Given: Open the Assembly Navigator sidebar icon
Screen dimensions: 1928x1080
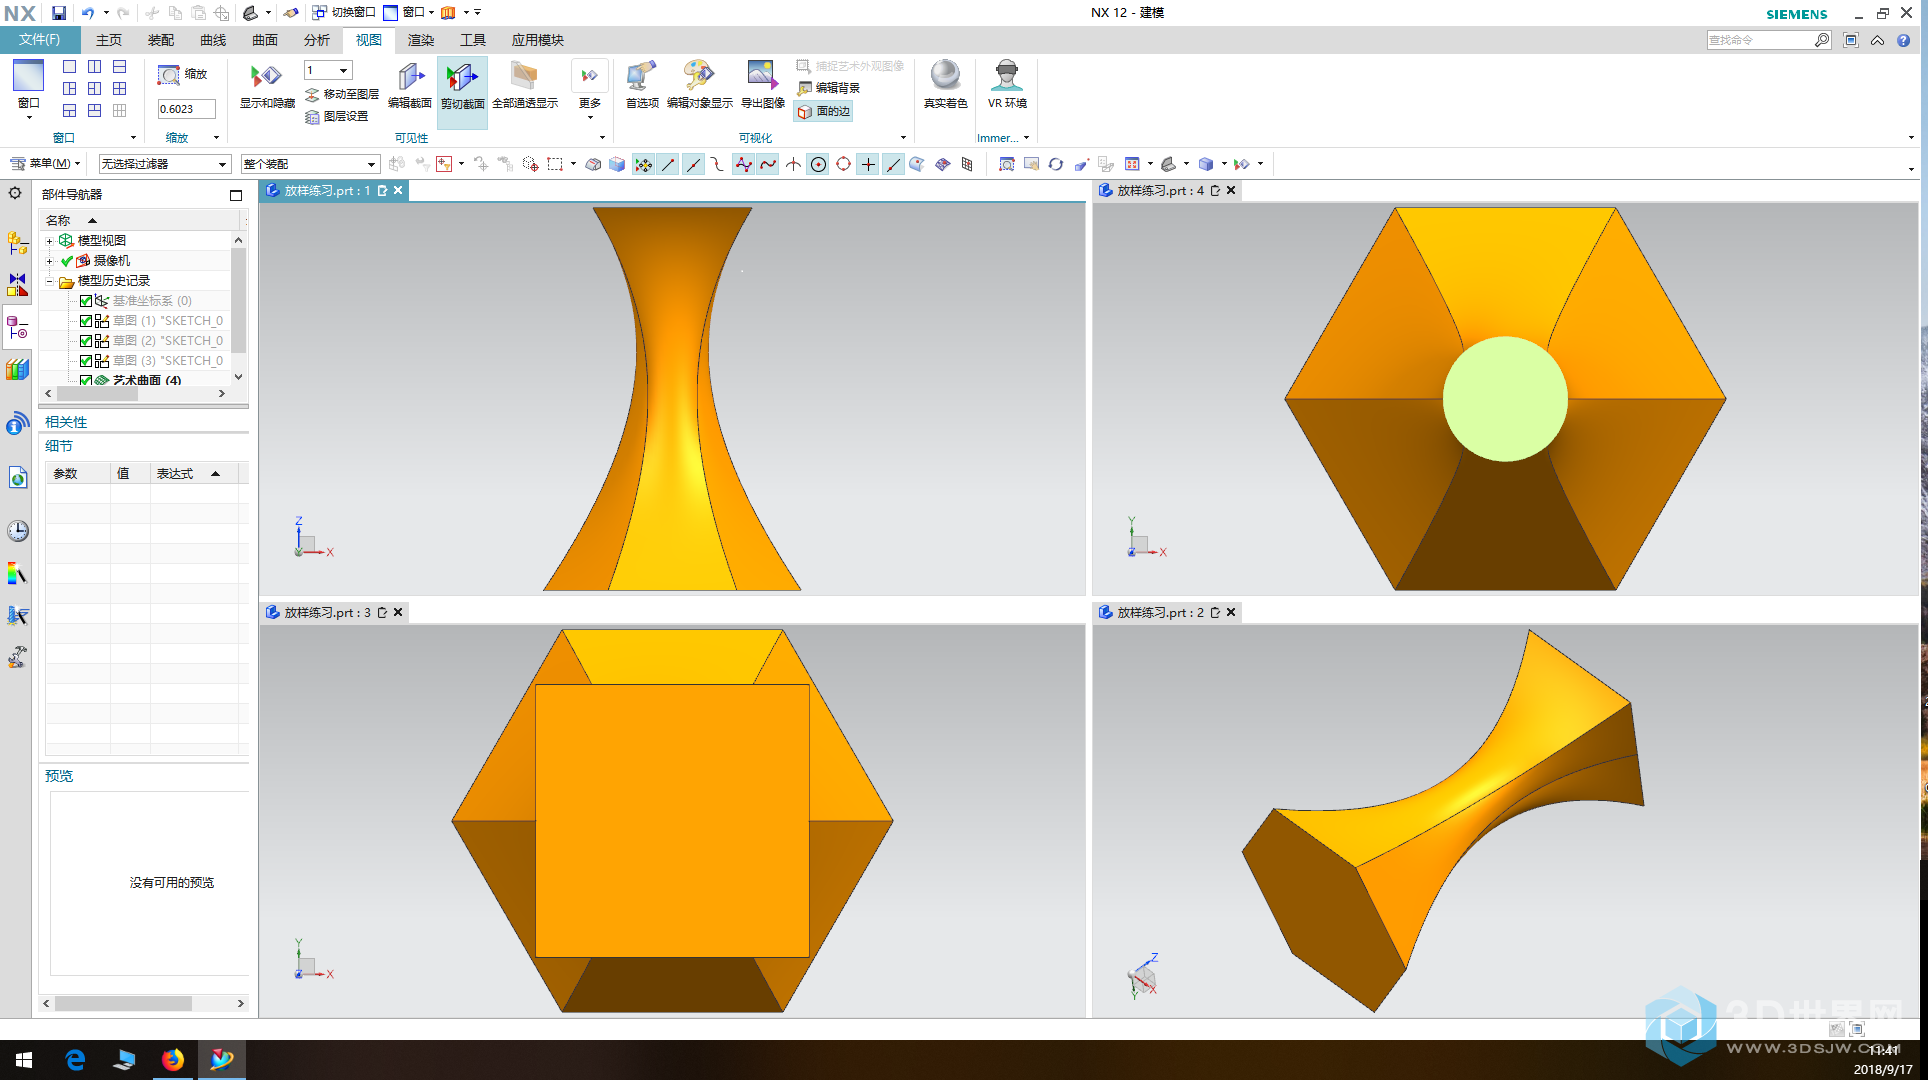Looking at the screenshot, I should 17,243.
